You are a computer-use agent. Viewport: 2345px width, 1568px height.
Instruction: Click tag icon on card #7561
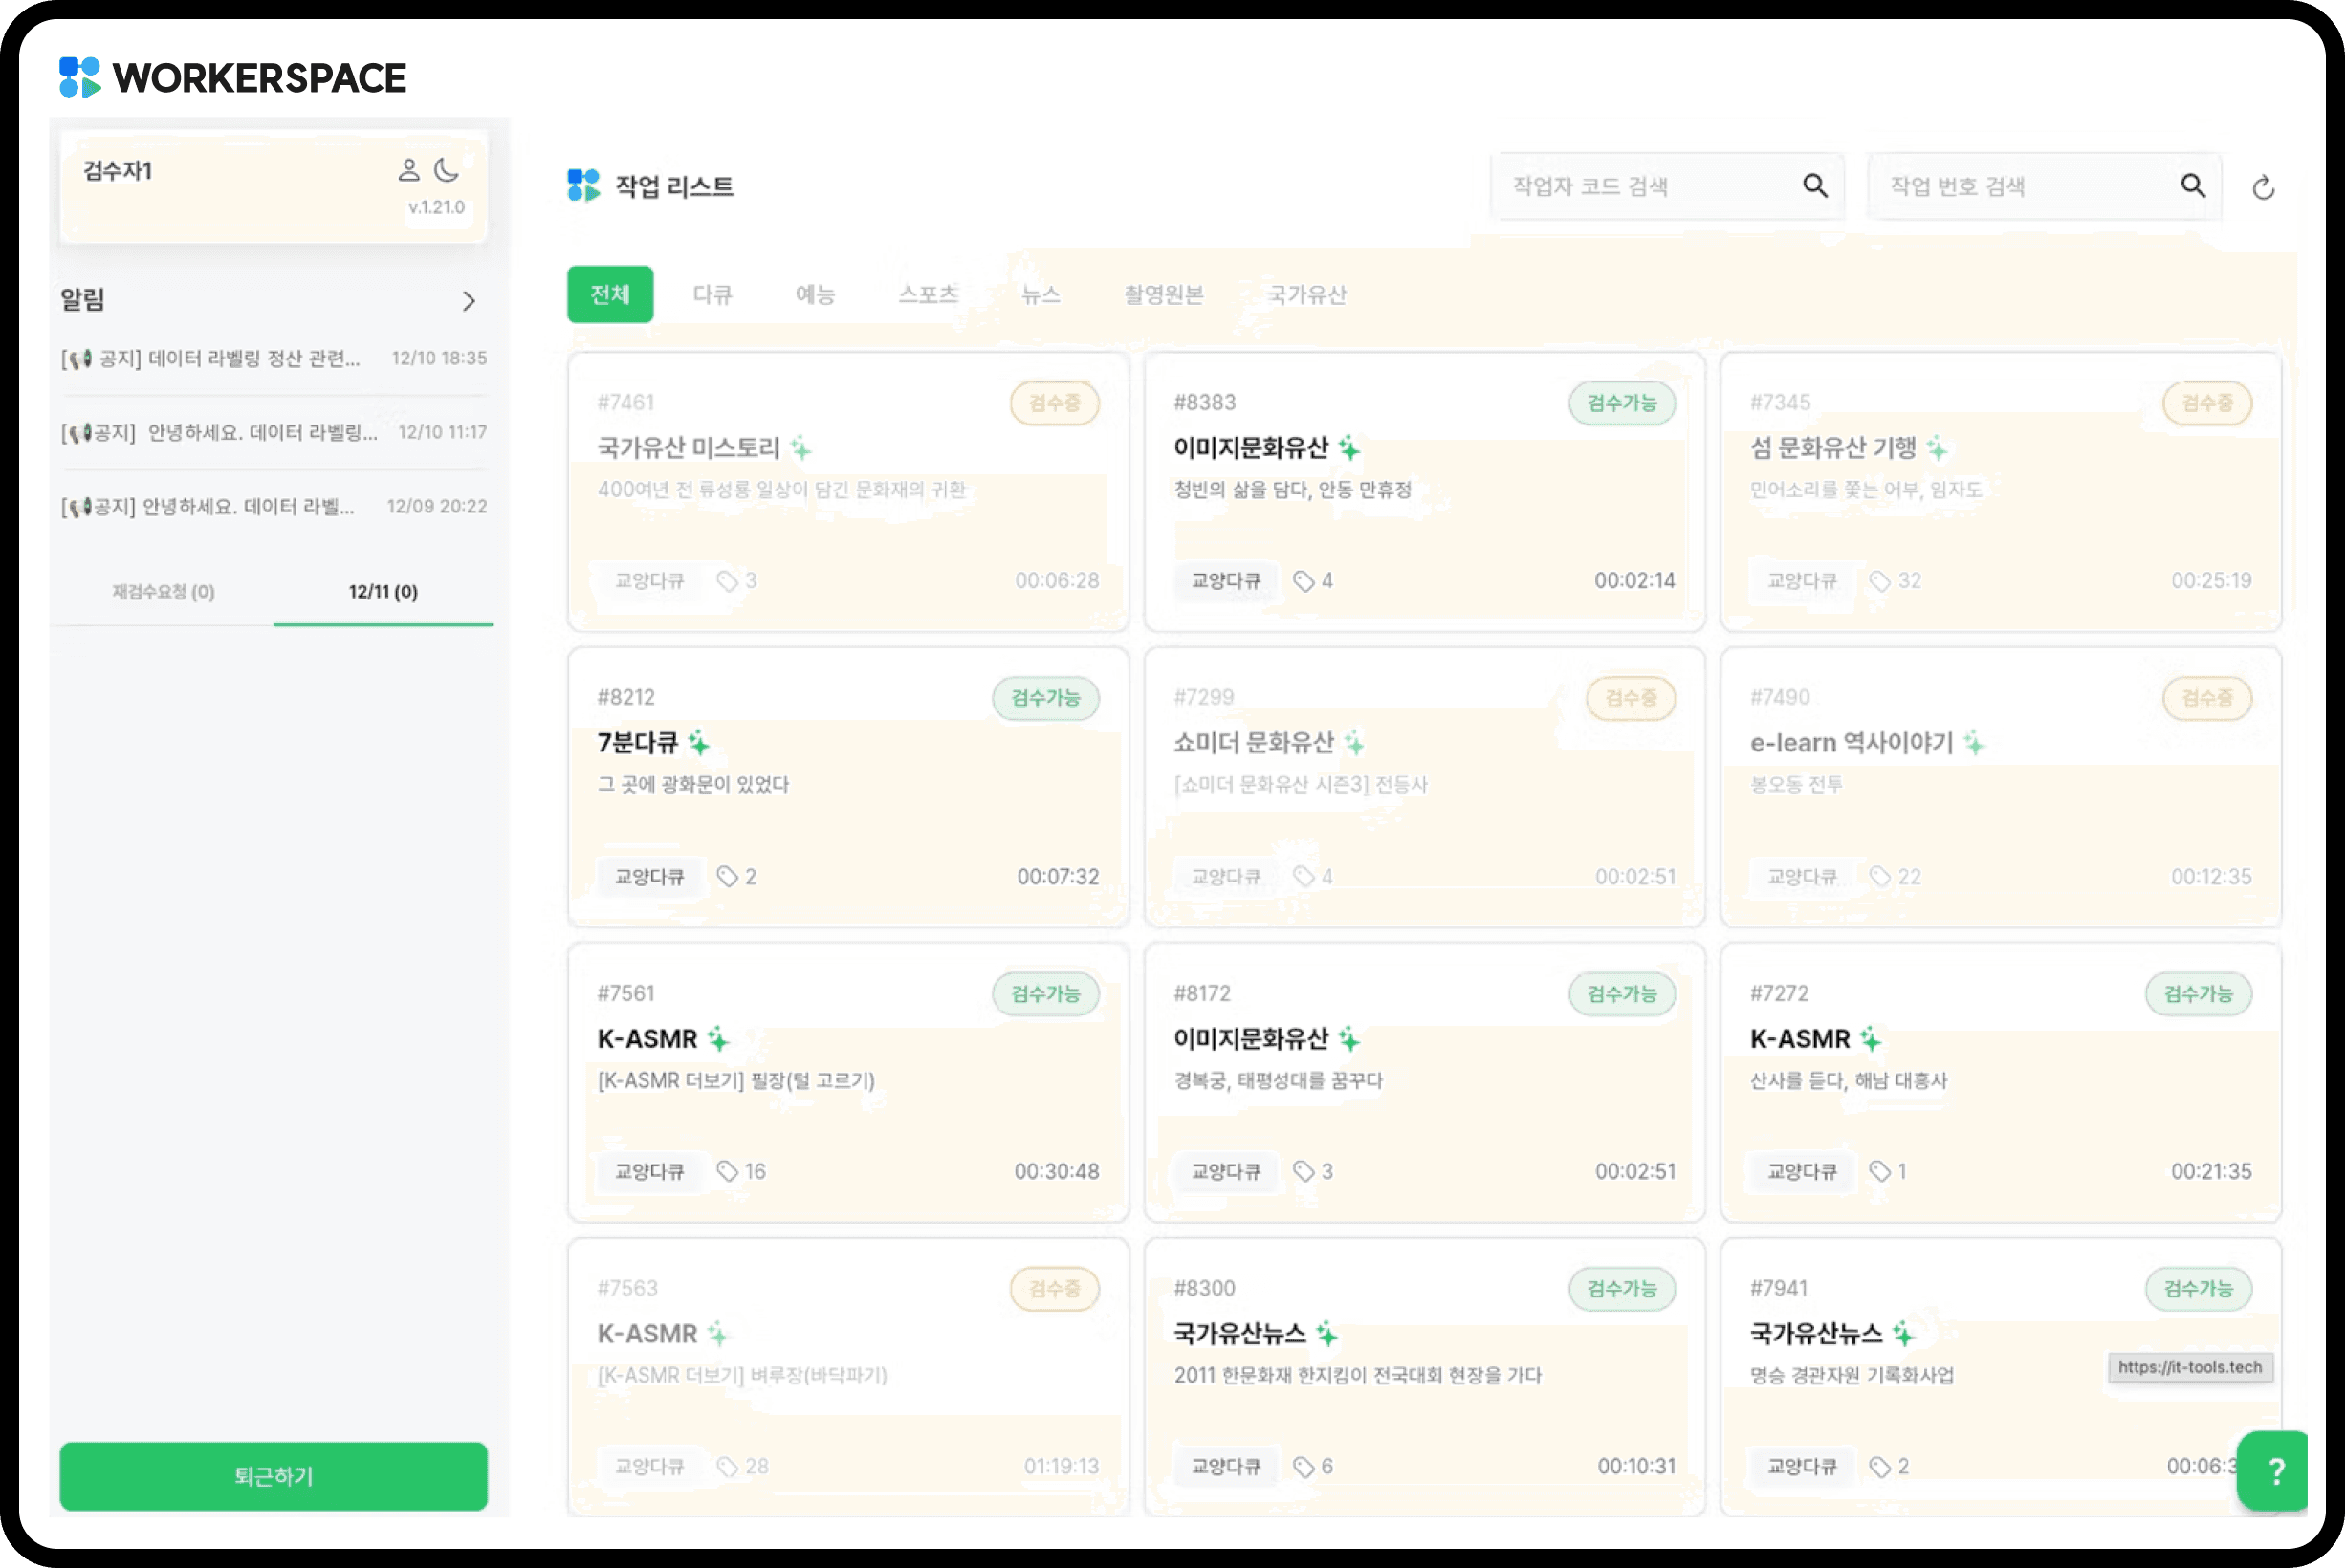pos(727,1171)
